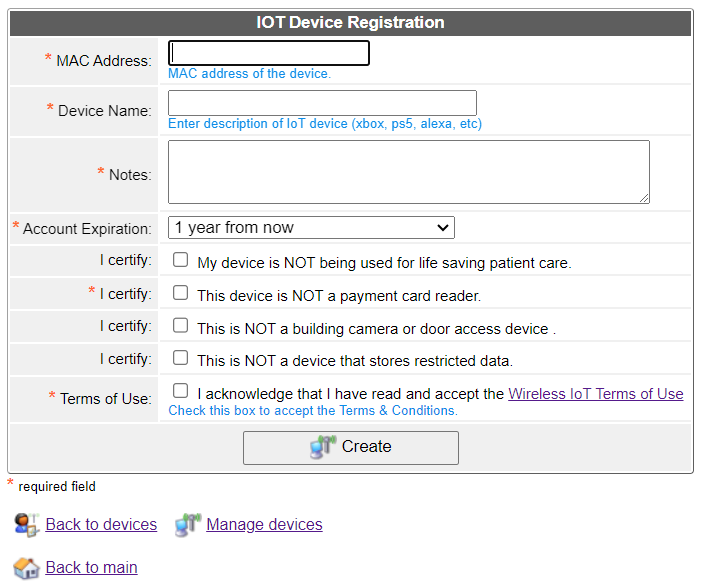The width and height of the screenshot is (706, 583).
Task: Check the NOT life saving patient care box
Action: point(180,261)
